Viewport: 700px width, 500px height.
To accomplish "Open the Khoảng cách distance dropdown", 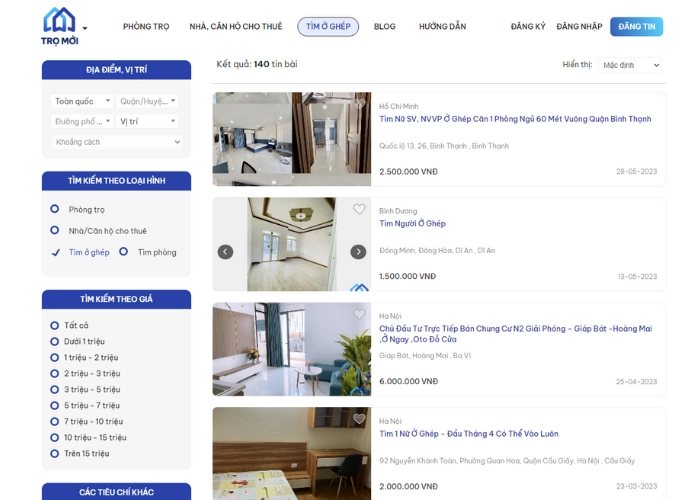I will (x=117, y=142).
